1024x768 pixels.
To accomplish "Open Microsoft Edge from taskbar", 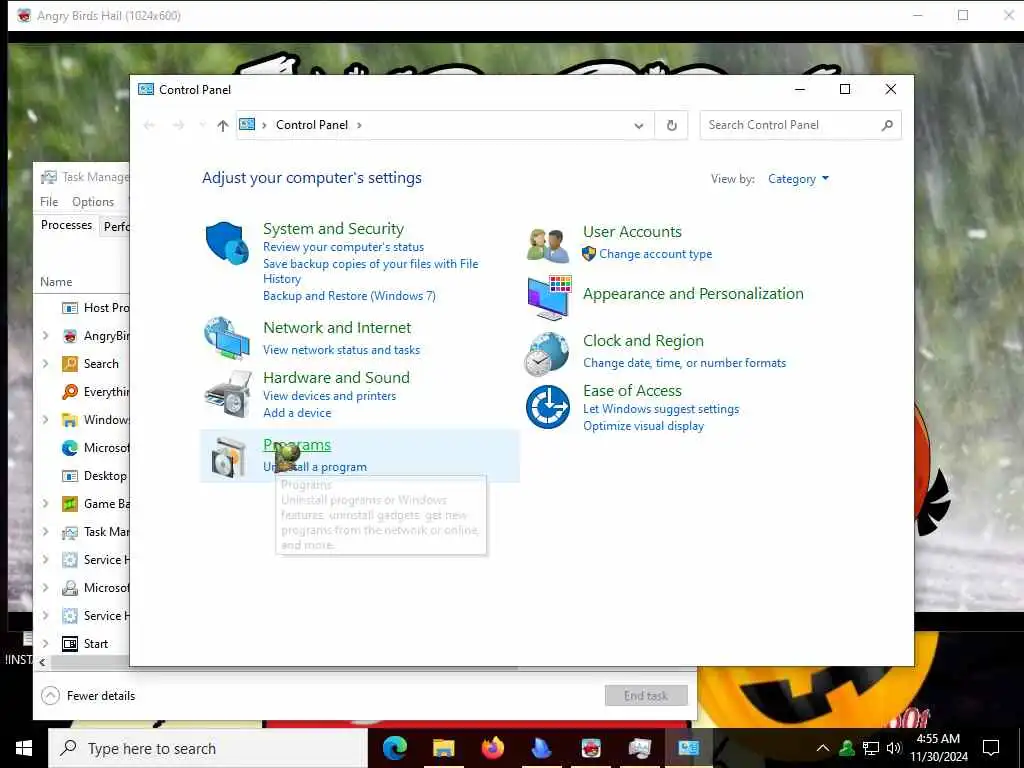I will [394, 748].
